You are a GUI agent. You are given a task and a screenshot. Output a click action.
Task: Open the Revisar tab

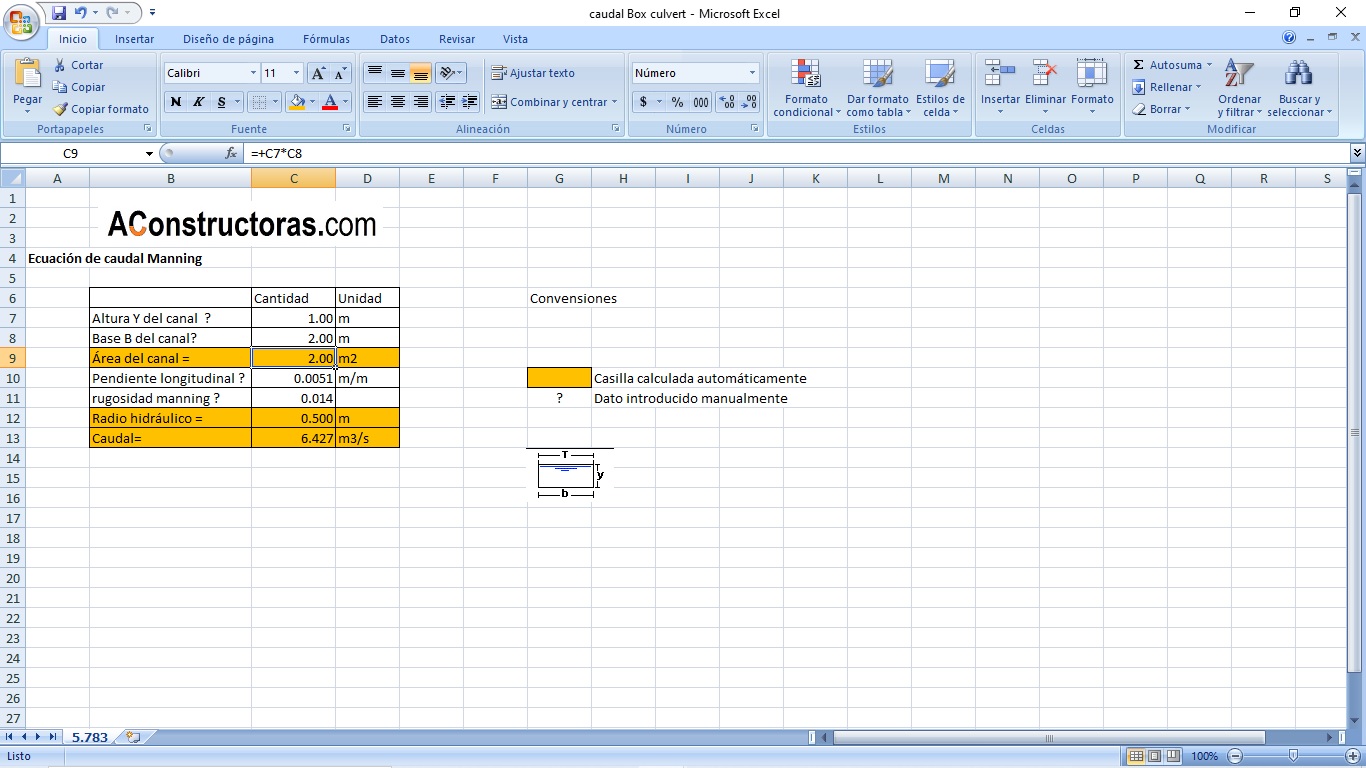coord(457,39)
